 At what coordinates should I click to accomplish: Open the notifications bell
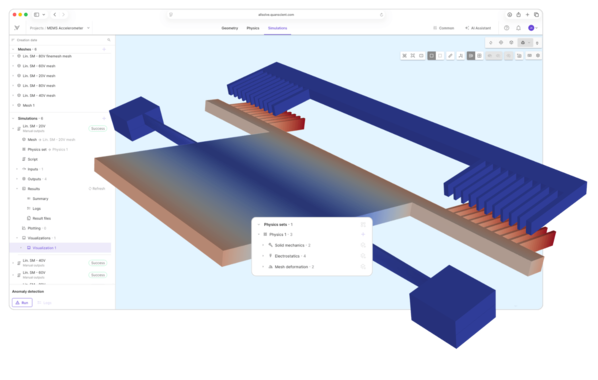(518, 28)
